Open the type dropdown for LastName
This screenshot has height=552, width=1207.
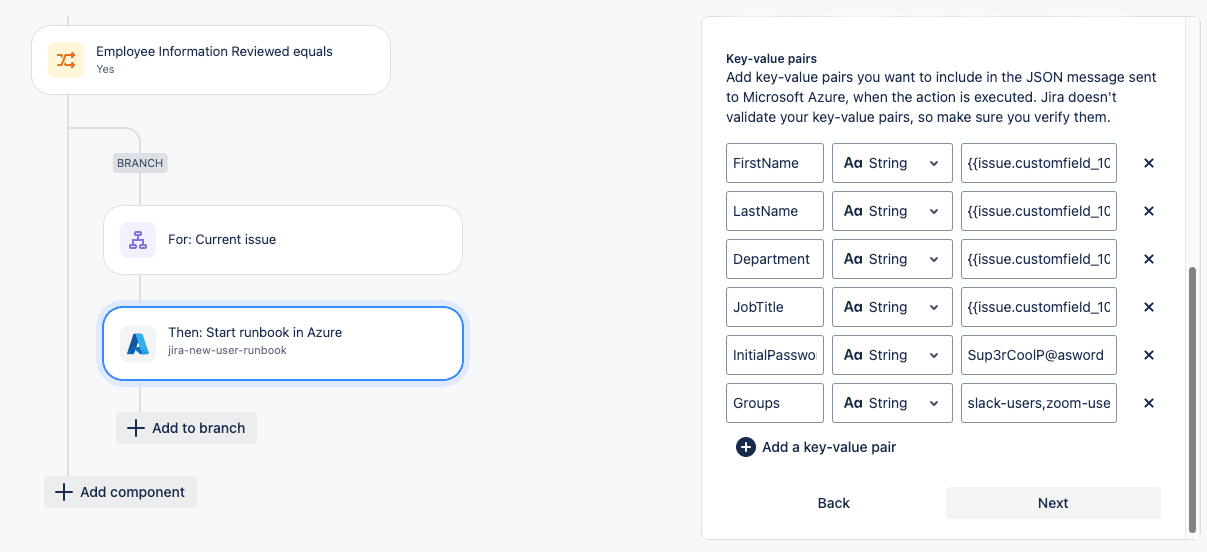[x=892, y=211]
